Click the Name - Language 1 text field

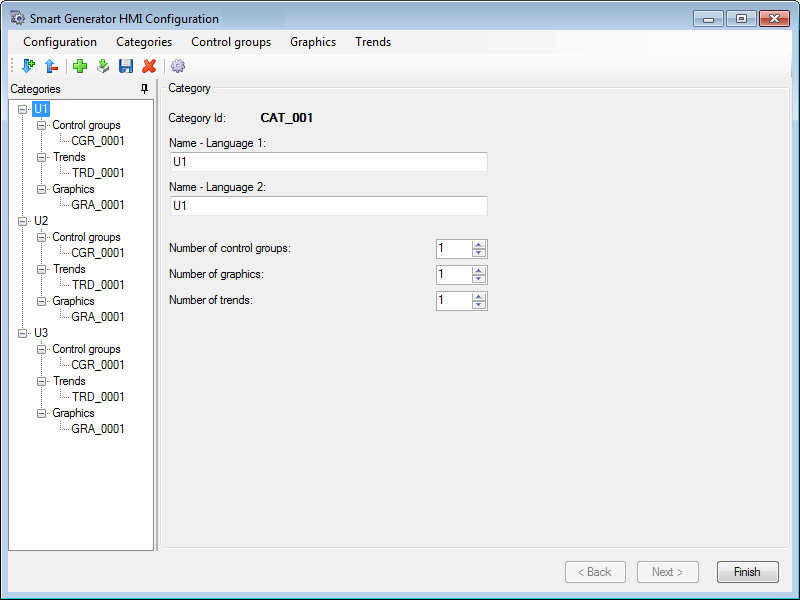(x=328, y=162)
